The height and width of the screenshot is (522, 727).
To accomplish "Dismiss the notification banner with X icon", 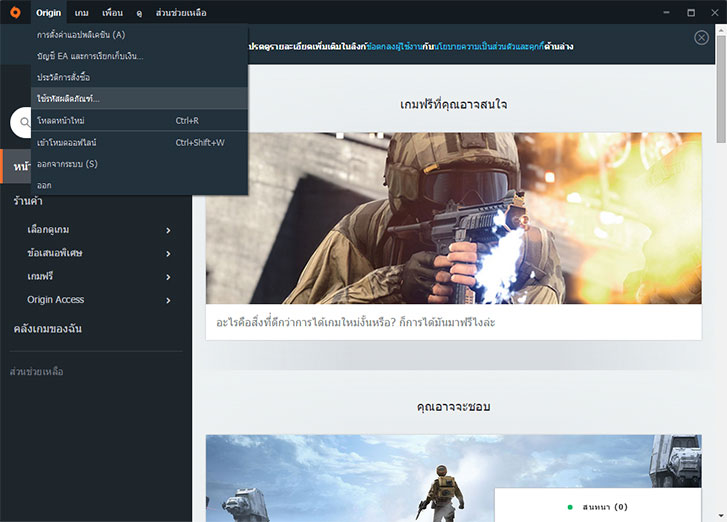I will tap(701, 38).
